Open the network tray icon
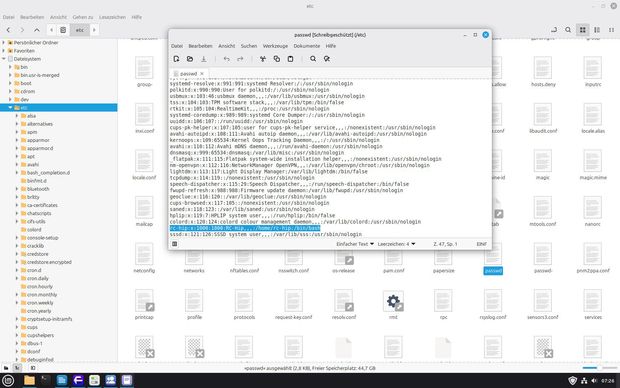This screenshot has width=620, height=388. pyautogui.click(x=584, y=380)
